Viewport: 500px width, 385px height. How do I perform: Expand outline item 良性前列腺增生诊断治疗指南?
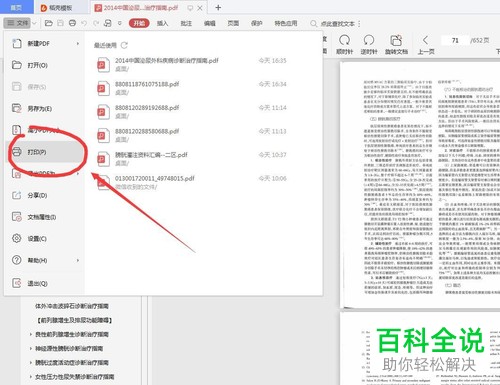(31, 334)
